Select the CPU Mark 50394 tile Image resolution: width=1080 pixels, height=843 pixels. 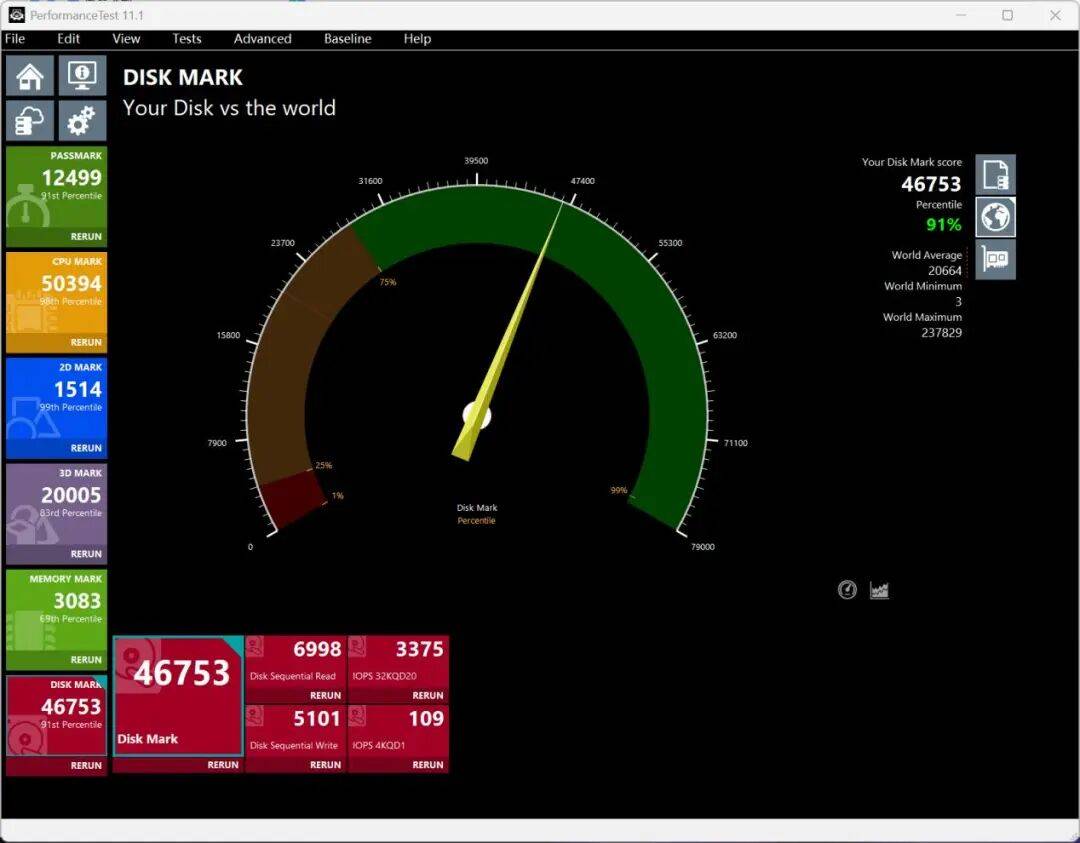click(x=56, y=293)
